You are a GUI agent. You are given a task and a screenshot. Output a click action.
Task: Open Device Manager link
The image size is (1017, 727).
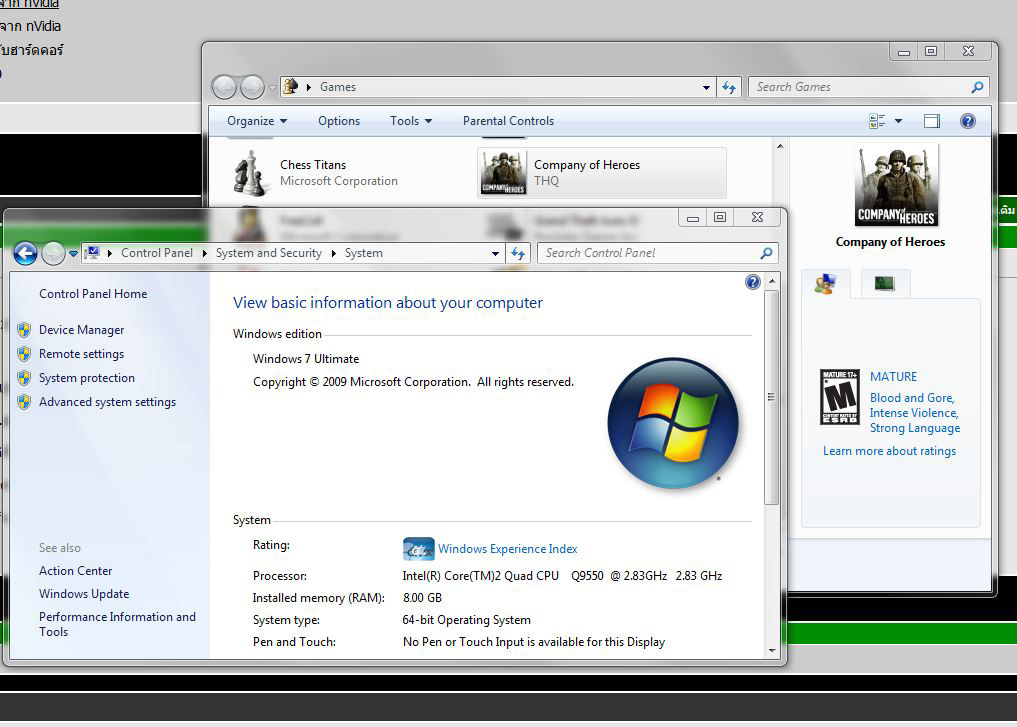pos(81,330)
